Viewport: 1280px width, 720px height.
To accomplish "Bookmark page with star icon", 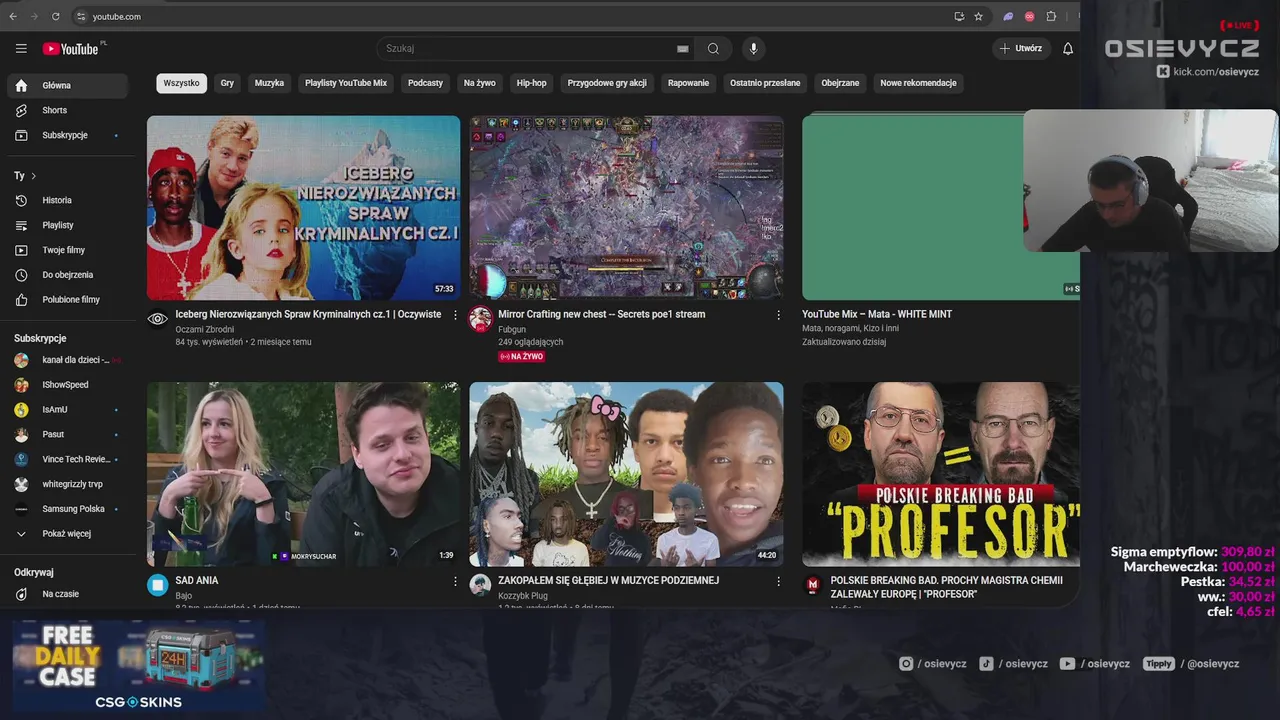I will coord(979,16).
